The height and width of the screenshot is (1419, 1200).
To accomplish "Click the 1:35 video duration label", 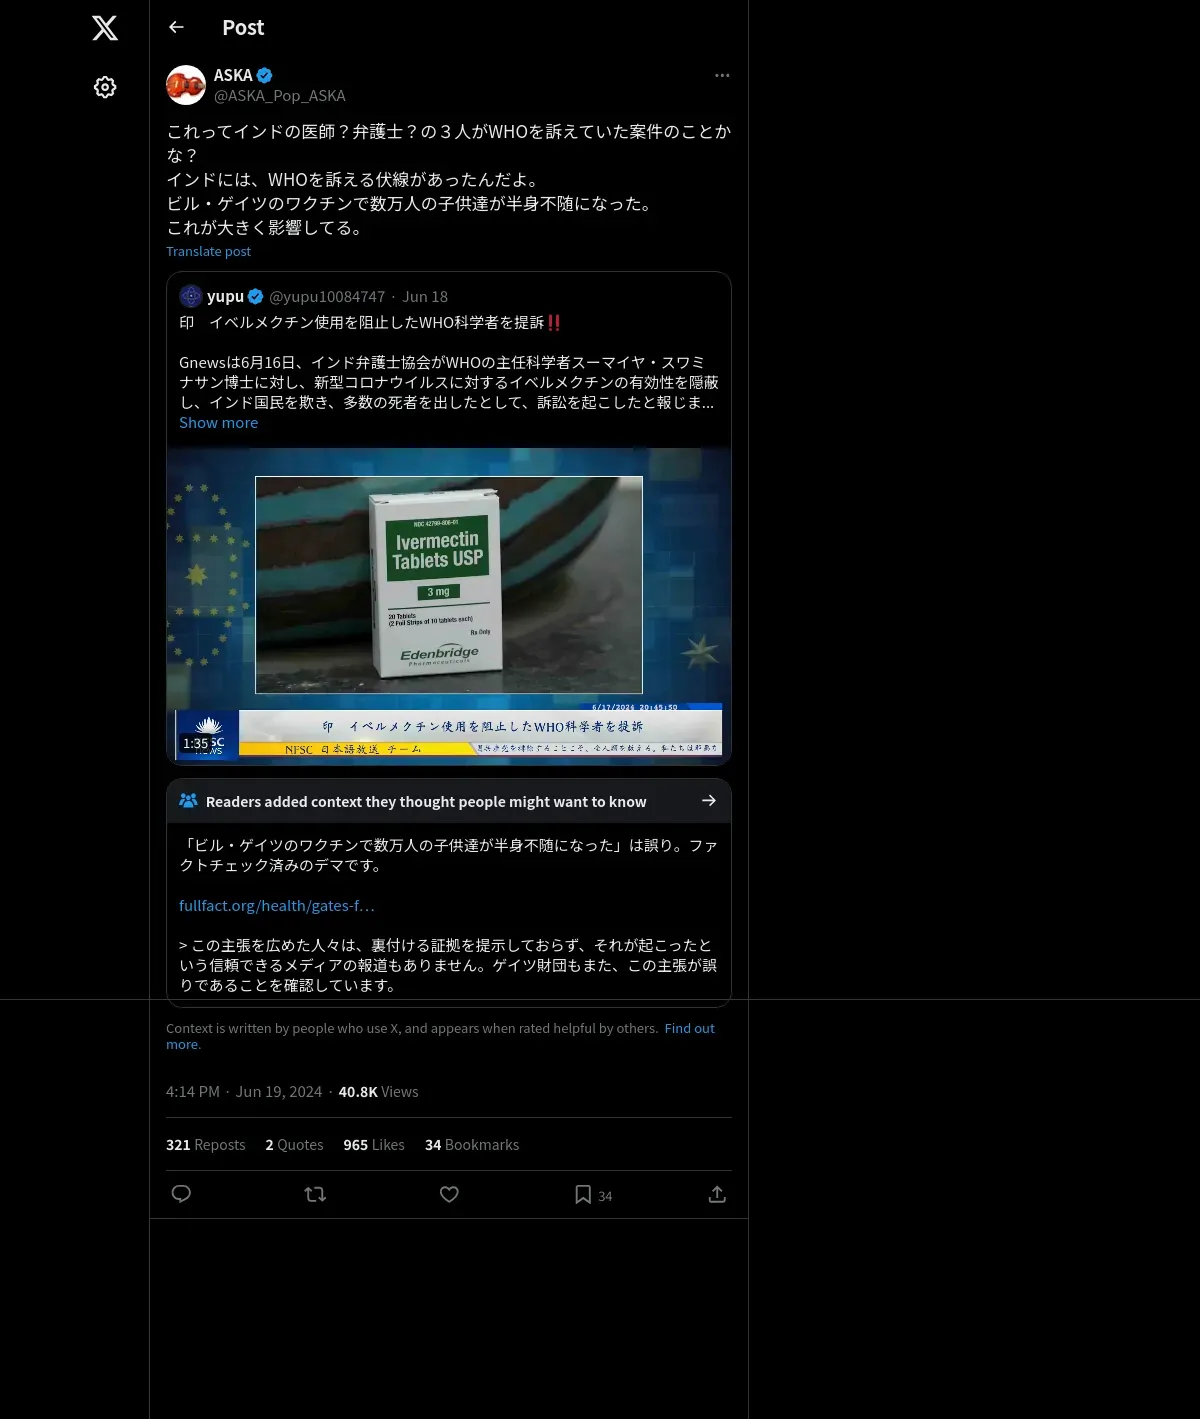I will [195, 743].
